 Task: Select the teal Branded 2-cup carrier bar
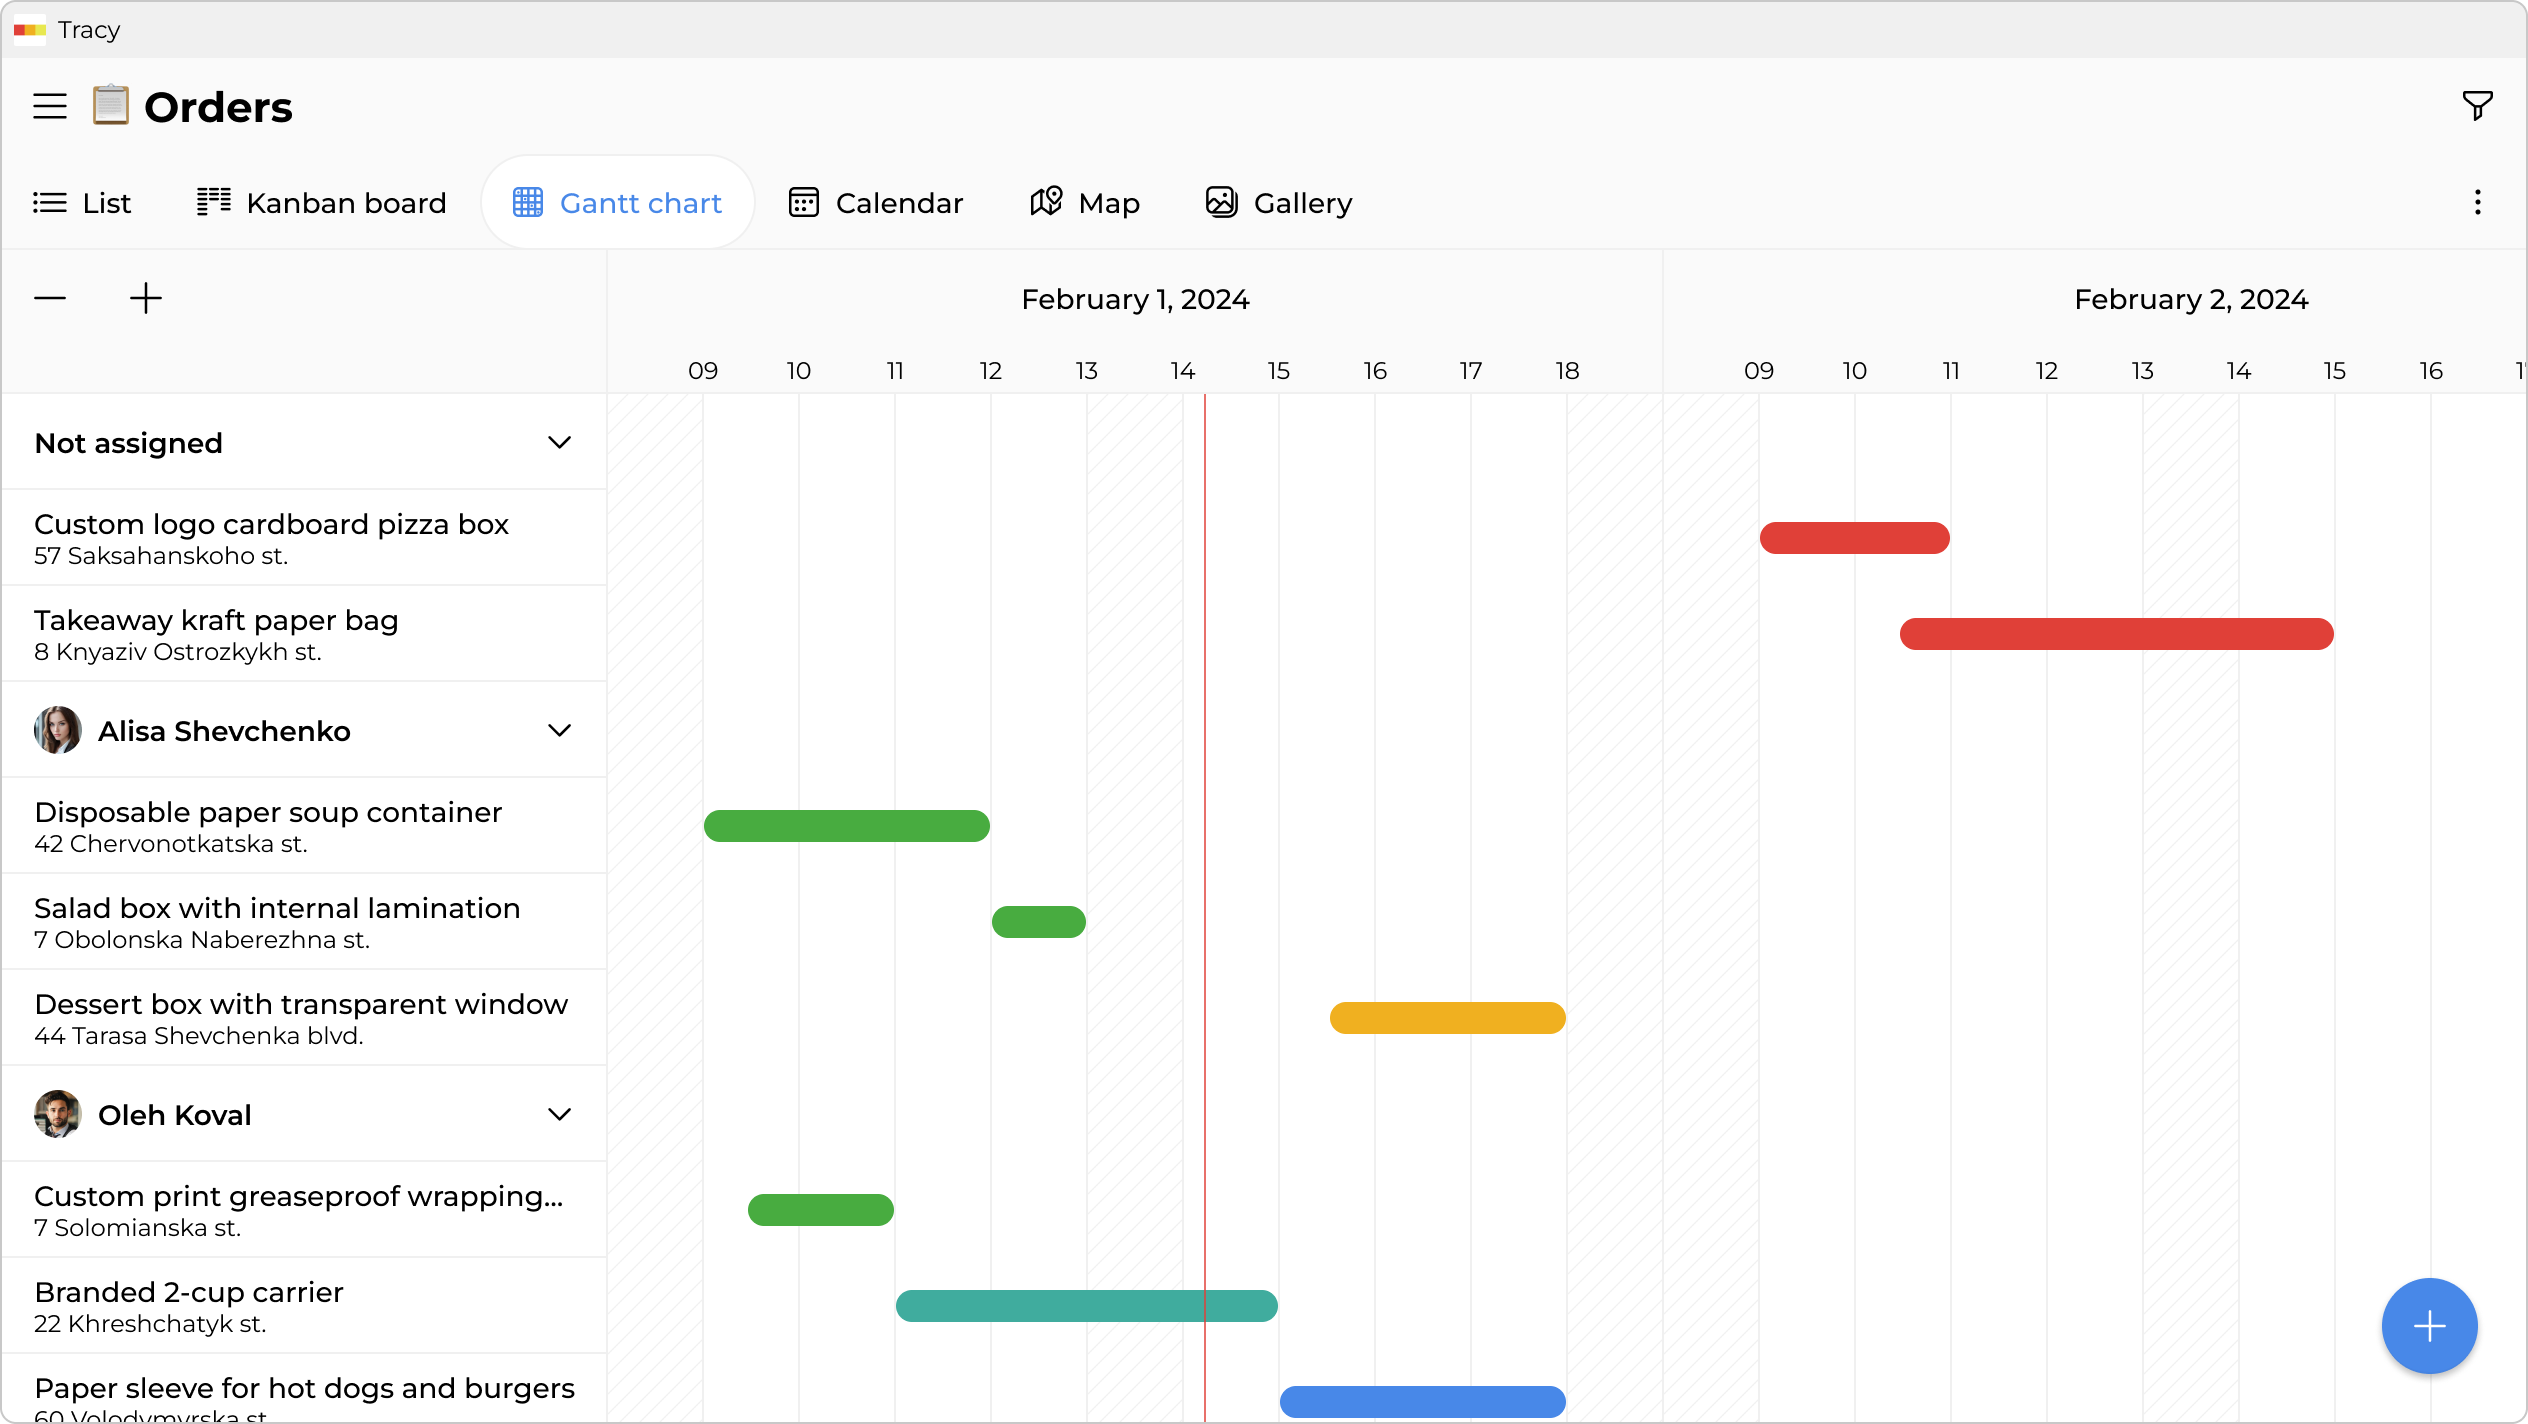point(1086,1306)
